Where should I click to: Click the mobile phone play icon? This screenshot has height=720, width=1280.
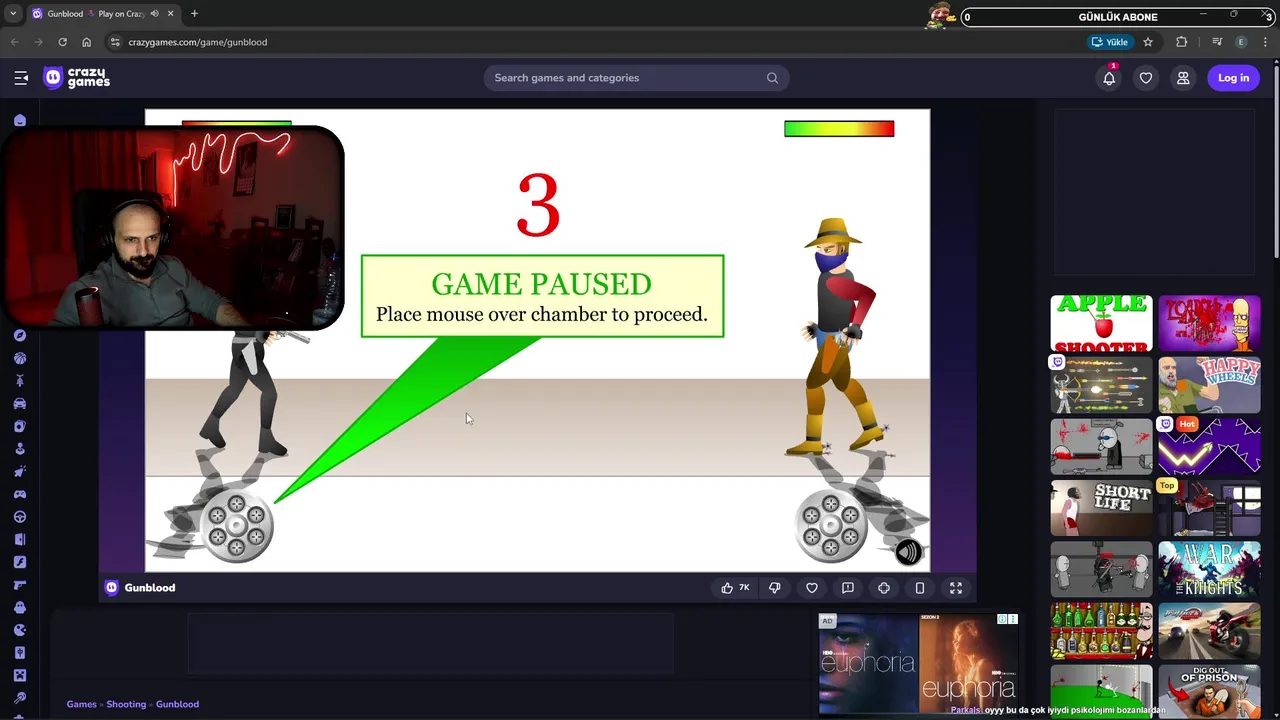pos(920,588)
